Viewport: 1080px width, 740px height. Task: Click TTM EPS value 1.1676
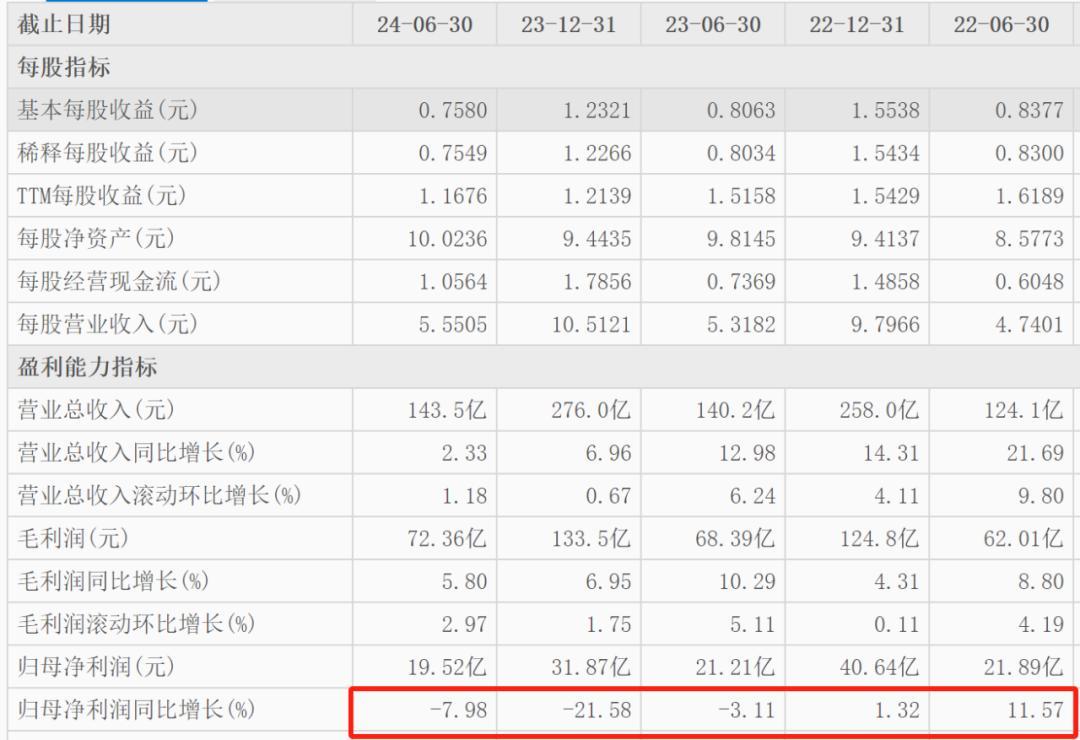(x=453, y=196)
